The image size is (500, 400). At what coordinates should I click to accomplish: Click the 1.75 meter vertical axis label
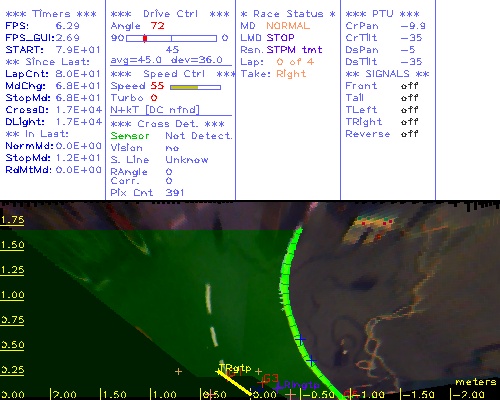pos(12,220)
